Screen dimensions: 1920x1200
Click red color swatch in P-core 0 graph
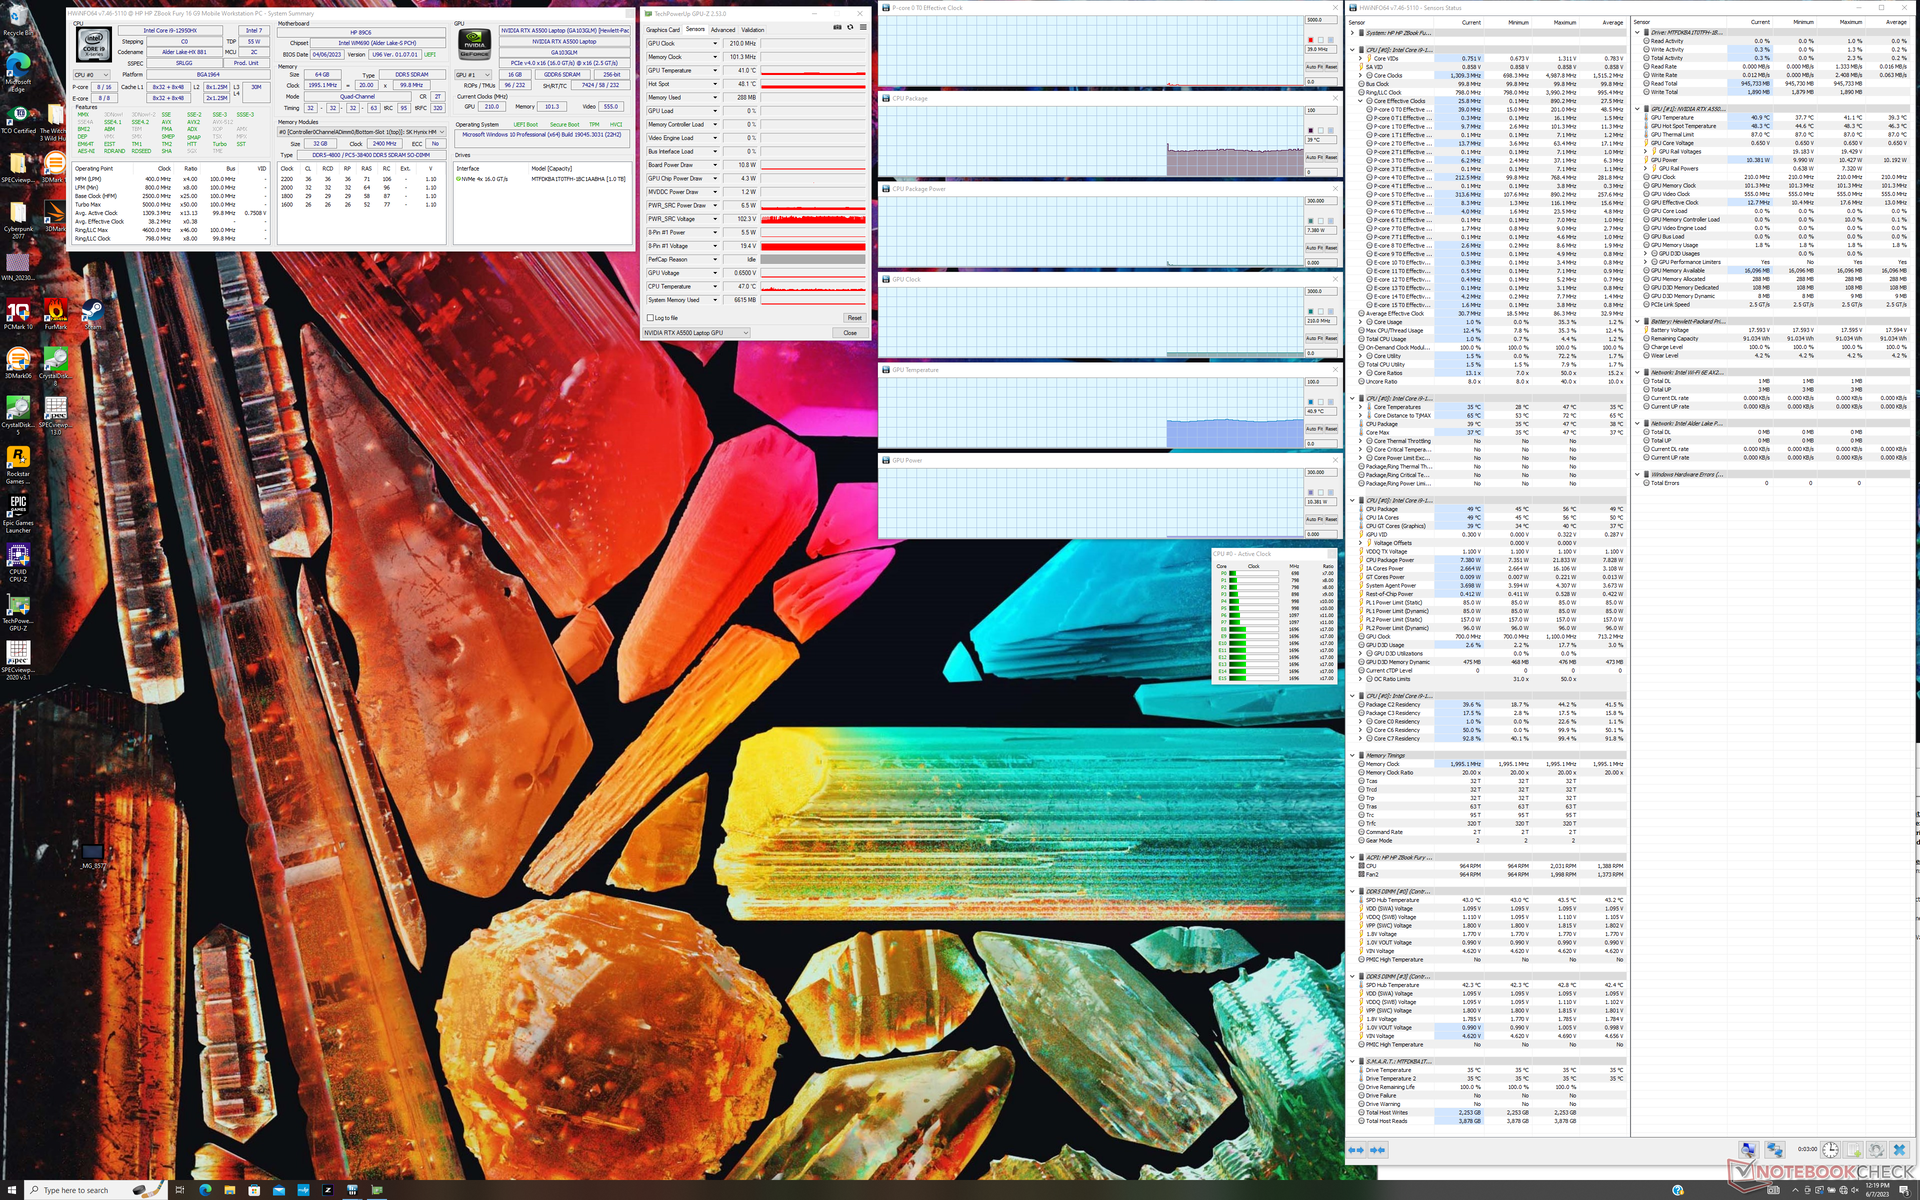coord(1310,40)
